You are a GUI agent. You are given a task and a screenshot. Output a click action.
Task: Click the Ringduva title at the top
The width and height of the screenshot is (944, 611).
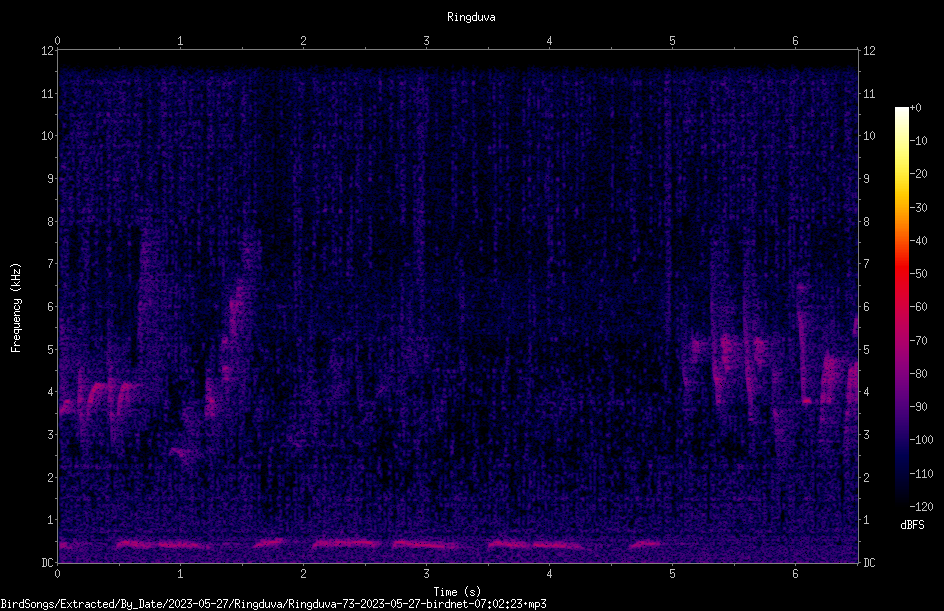pos(471,17)
